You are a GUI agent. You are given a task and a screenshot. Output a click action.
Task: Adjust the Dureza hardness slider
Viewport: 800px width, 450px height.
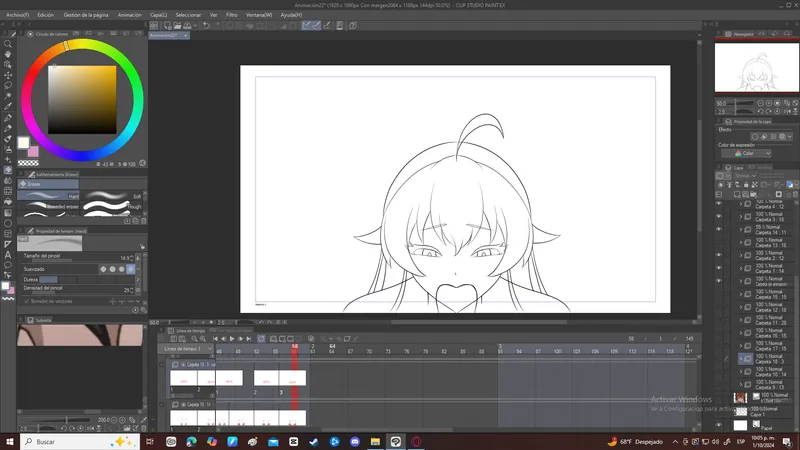point(86,280)
